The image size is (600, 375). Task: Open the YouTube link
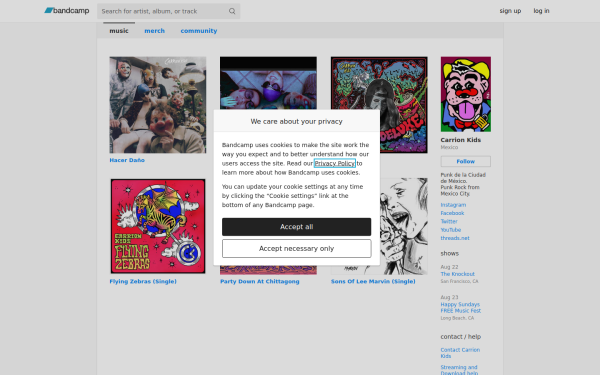pos(450,230)
